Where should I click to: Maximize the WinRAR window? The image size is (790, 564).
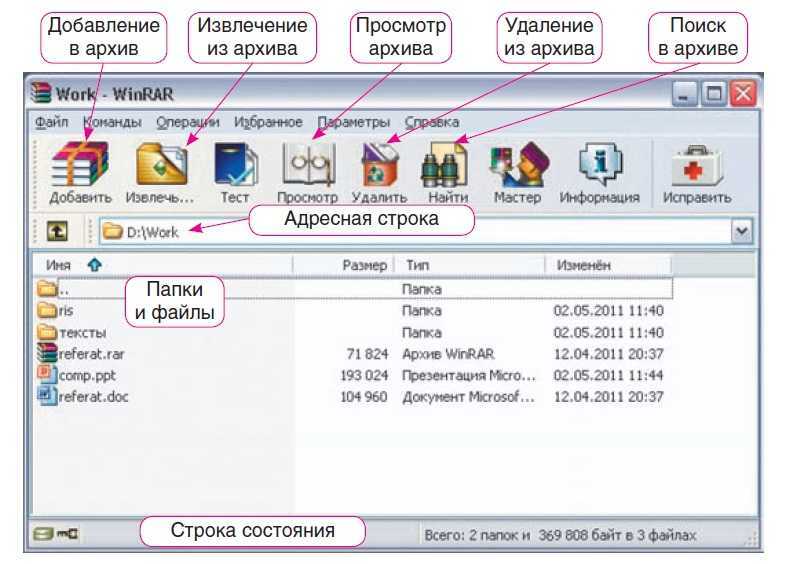tap(713, 94)
